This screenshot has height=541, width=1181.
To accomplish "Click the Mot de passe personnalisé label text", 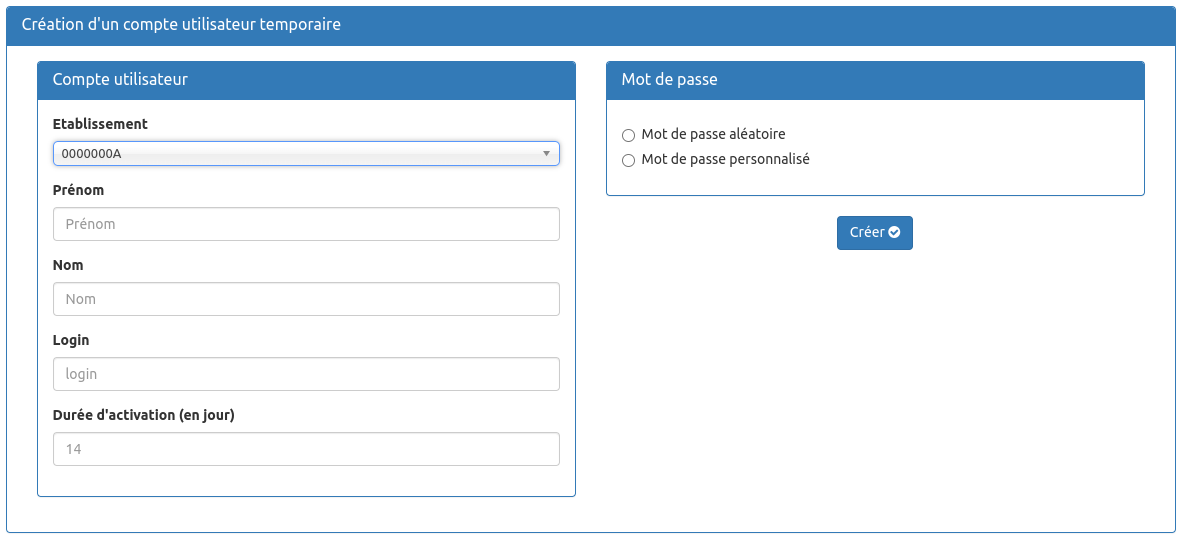I will click(x=725, y=160).
